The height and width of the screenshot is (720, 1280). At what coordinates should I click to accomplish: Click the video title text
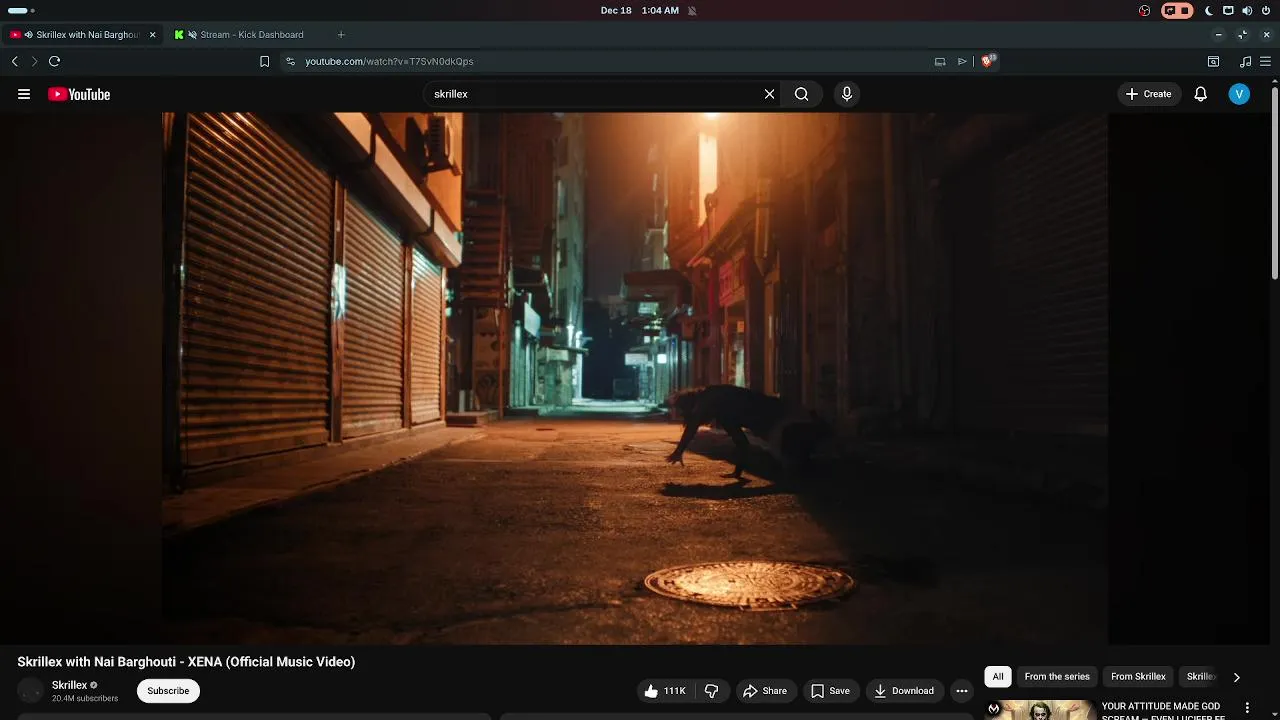click(x=186, y=662)
